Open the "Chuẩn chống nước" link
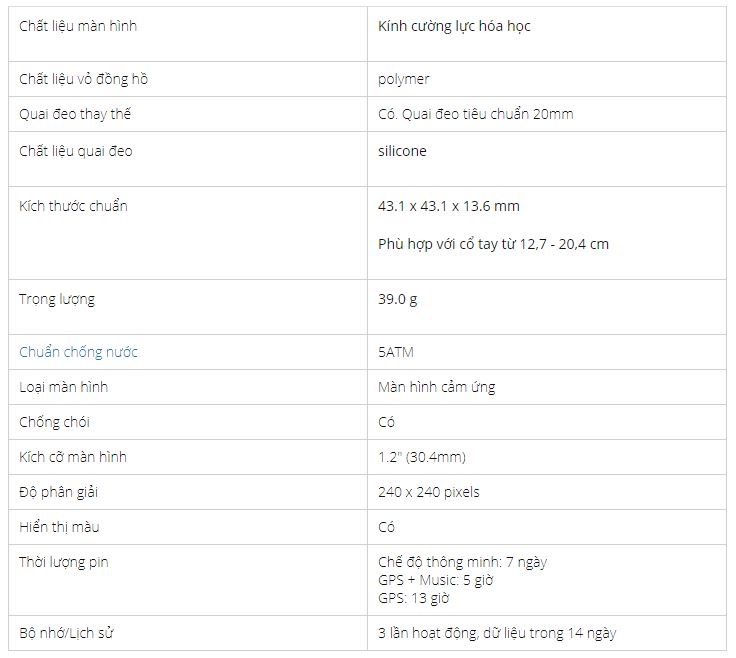Image resolution: width=736 pixels, height=658 pixels. pos(79,352)
